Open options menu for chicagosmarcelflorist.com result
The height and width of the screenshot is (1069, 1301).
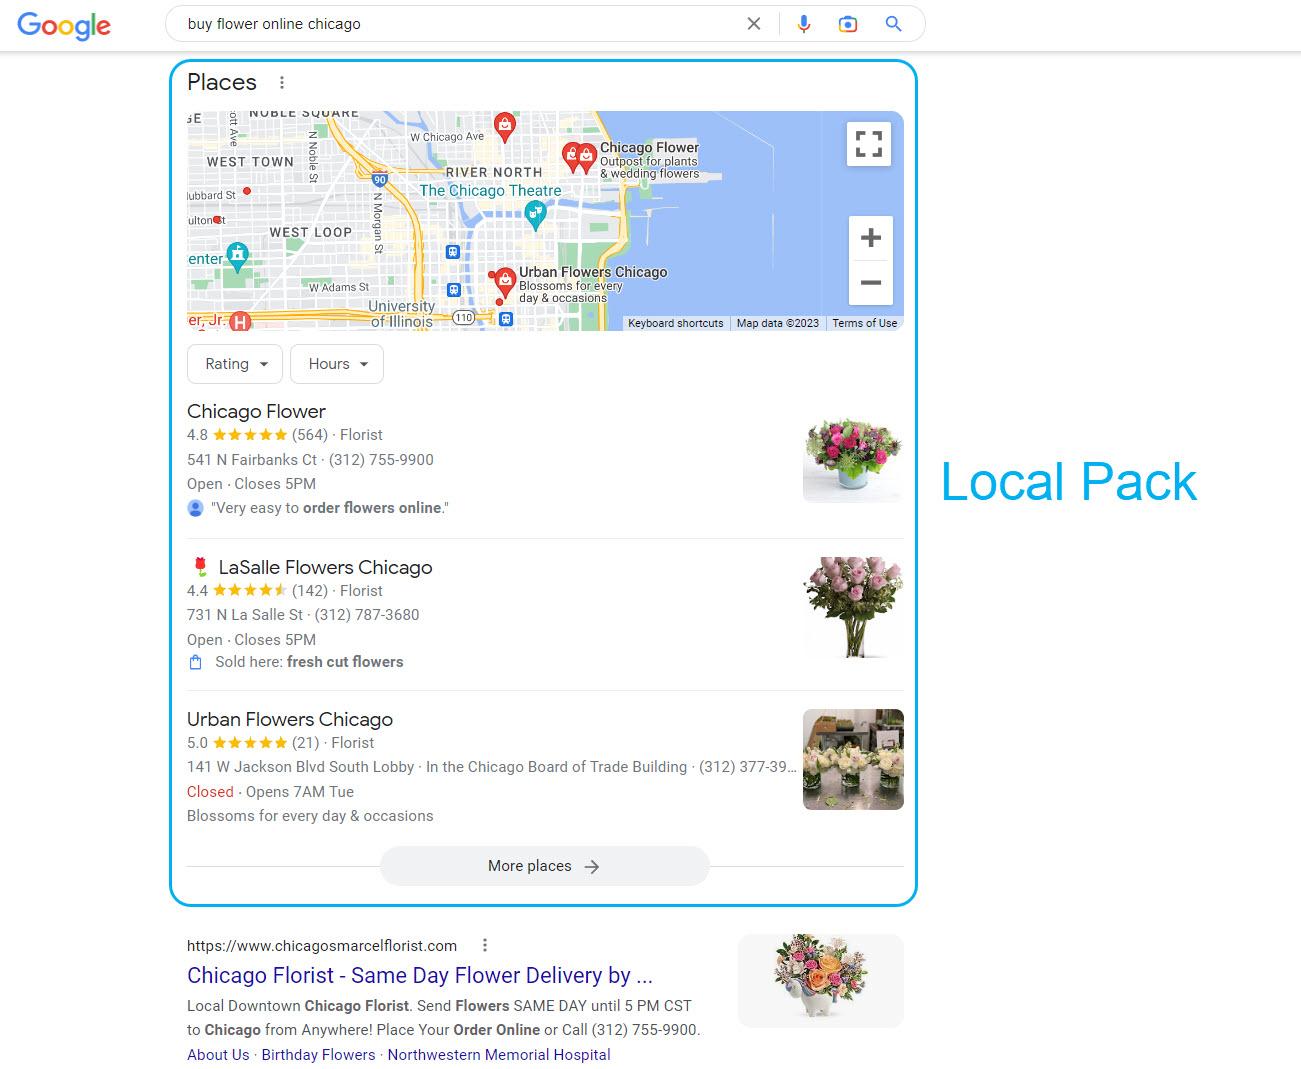(x=485, y=944)
